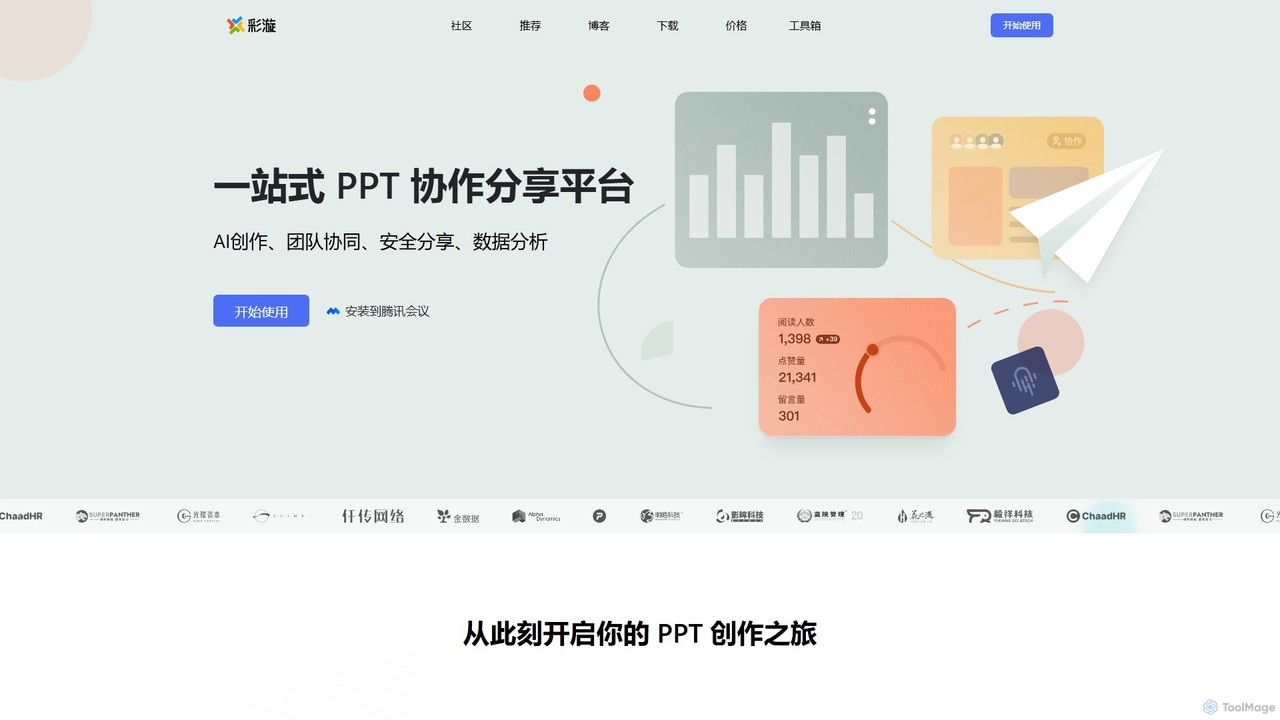Image resolution: width=1280 pixels, height=720 pixels.
Task: Go to the 推荐 page
Action: (530, 26)
